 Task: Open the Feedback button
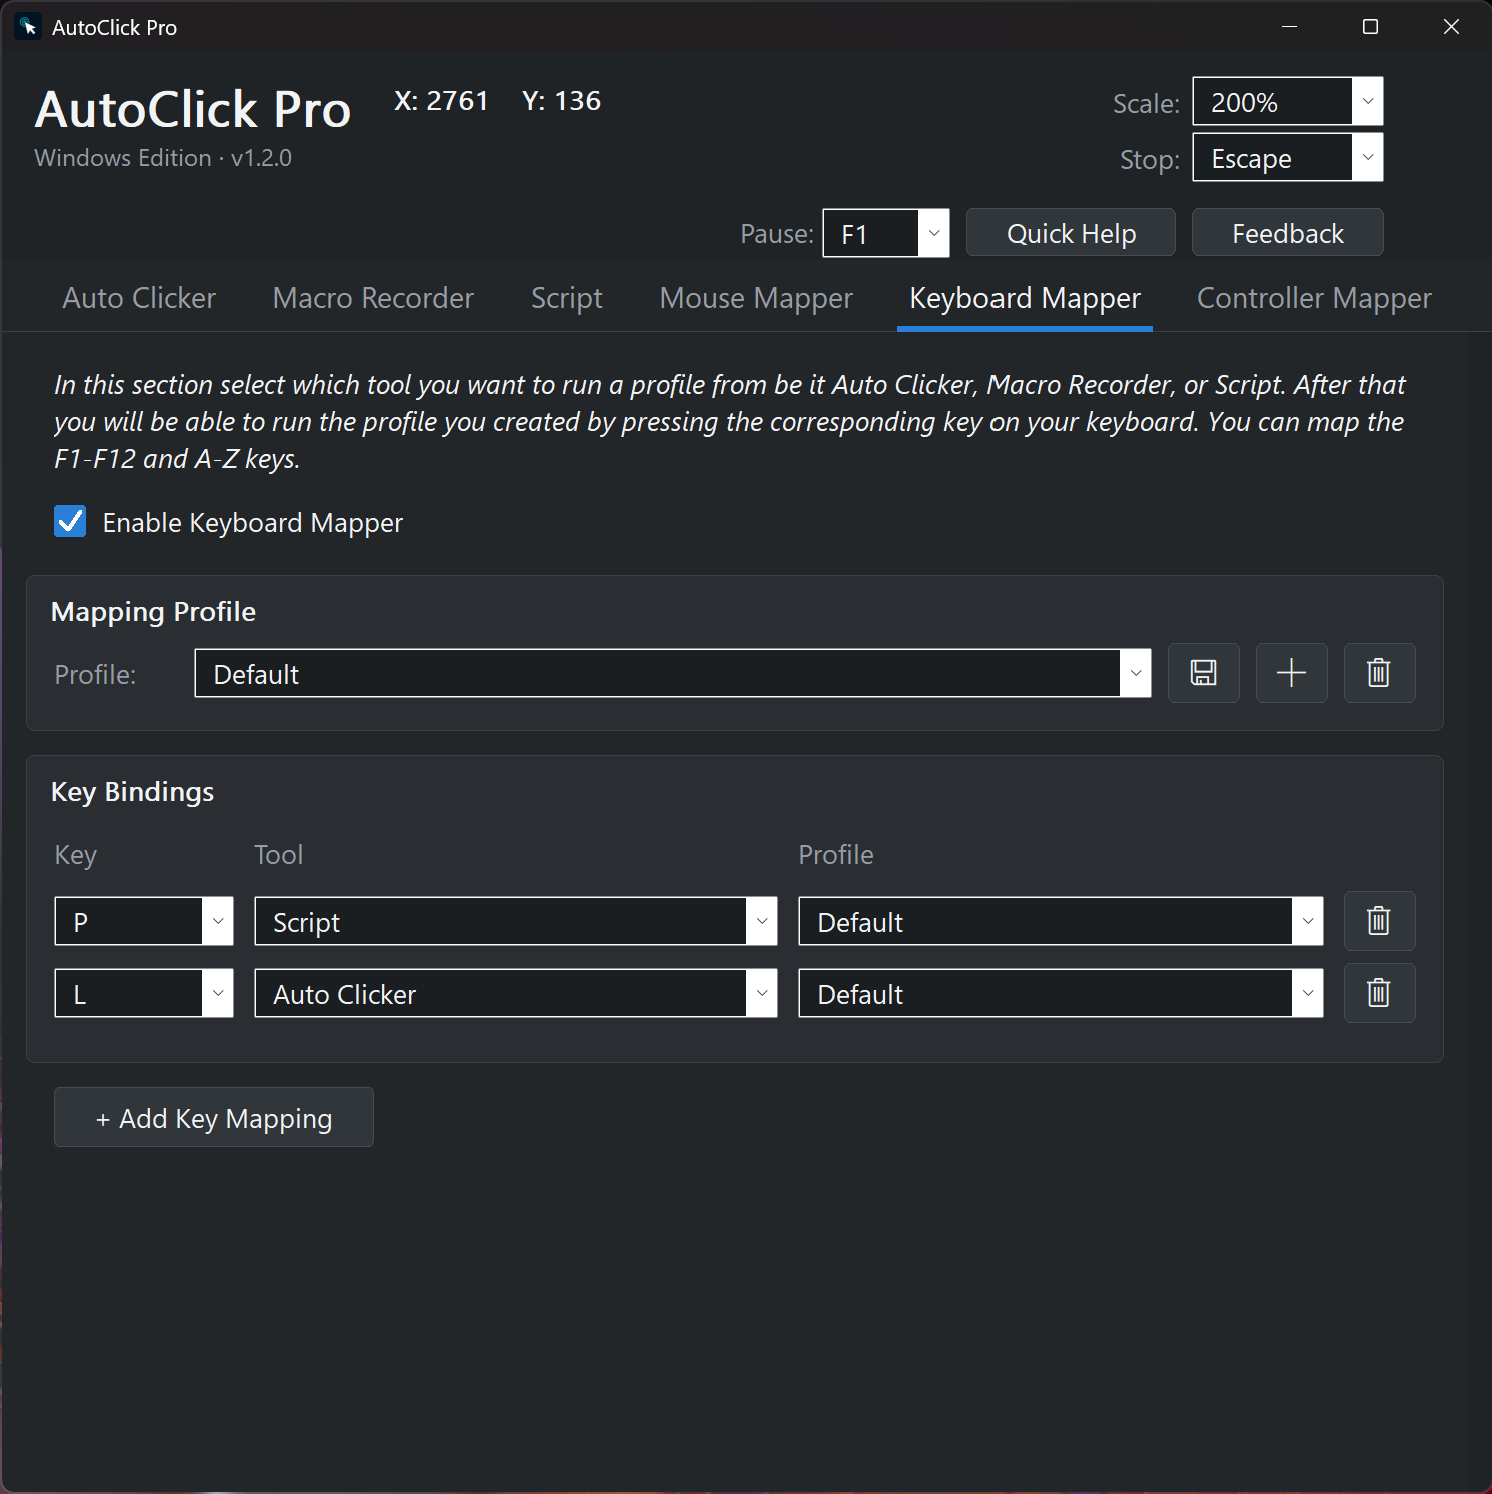[x=1288, y=233]
